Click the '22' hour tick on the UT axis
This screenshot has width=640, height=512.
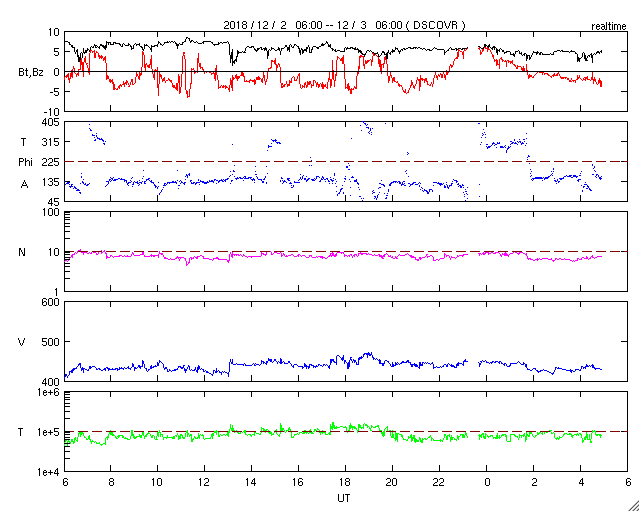439,482
